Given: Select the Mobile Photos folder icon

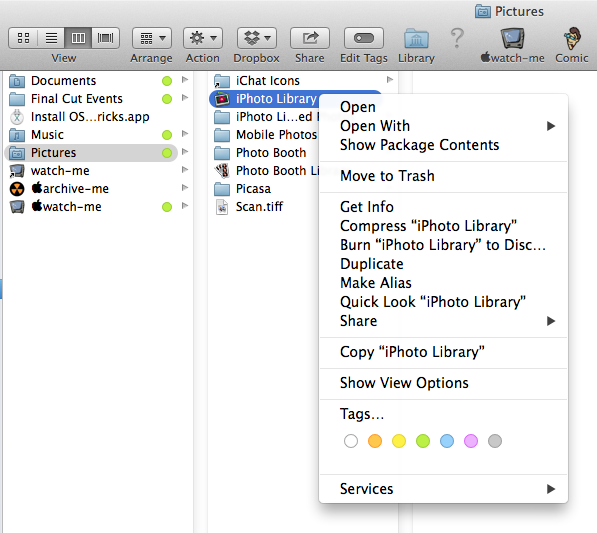Looking at the screenshot, I should 222,135.
